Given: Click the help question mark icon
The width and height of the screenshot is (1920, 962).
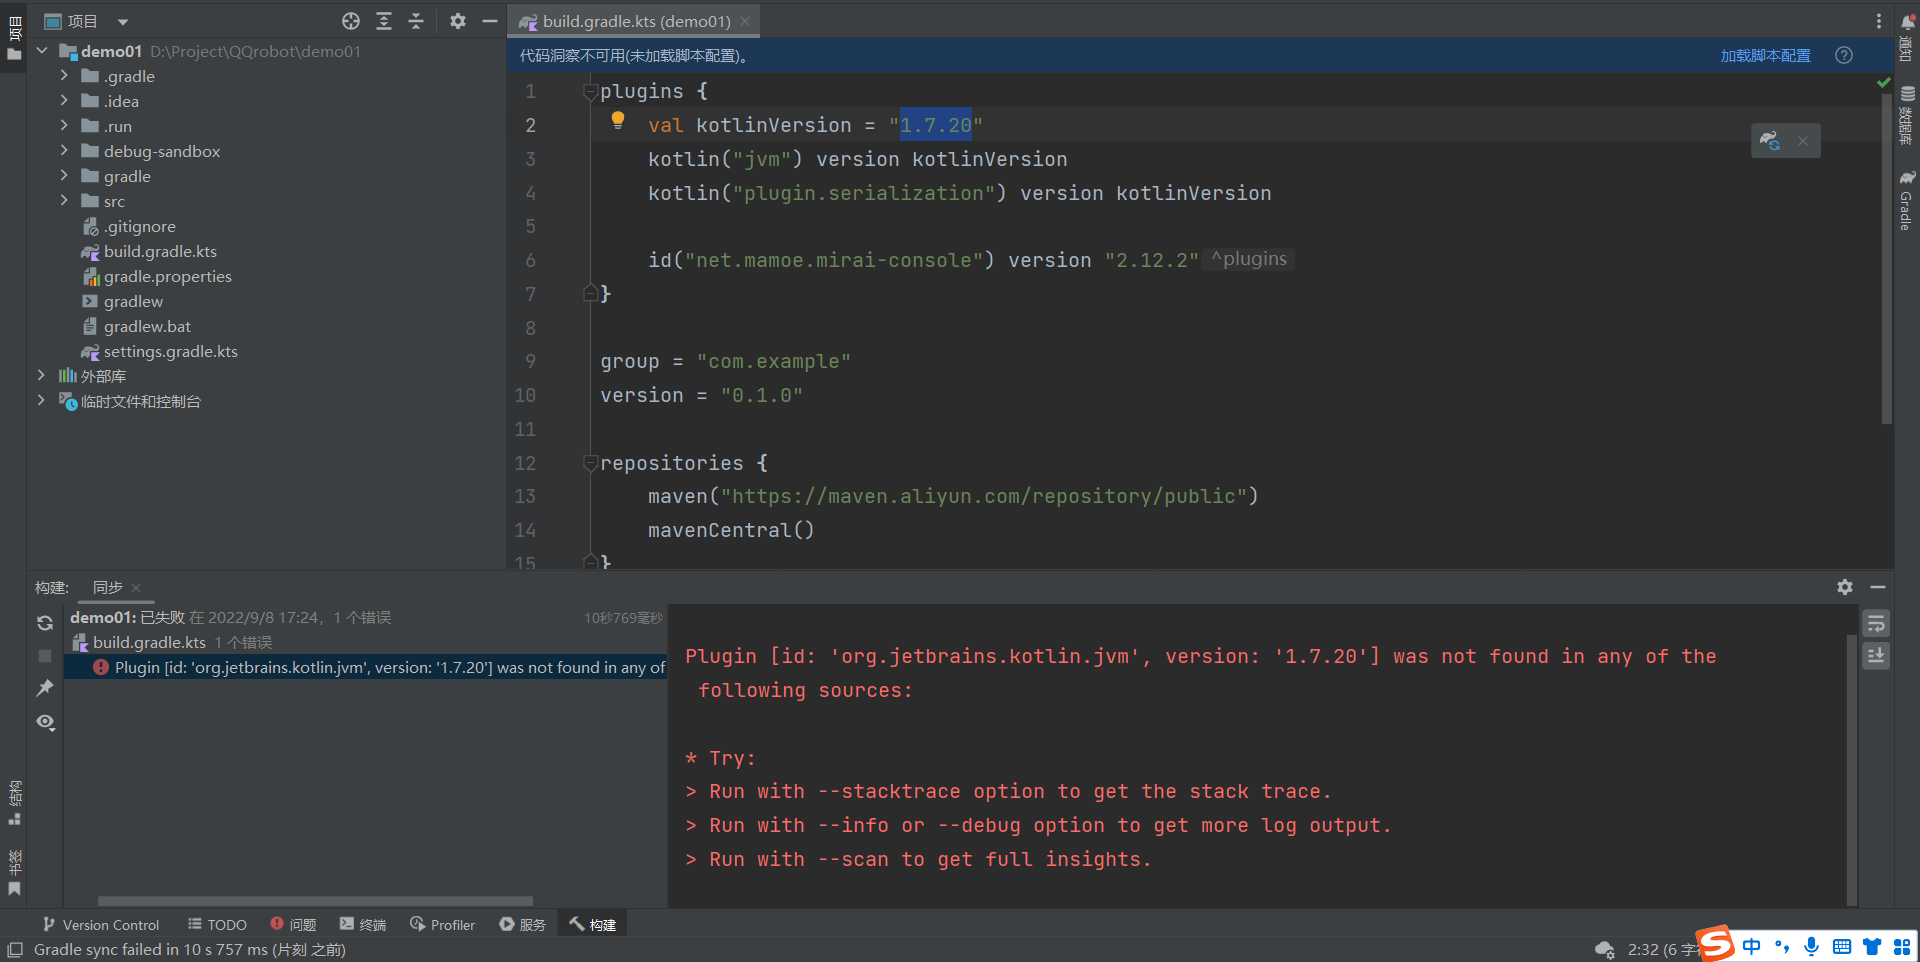Looking at the screenshot, I should [1844, 56].
